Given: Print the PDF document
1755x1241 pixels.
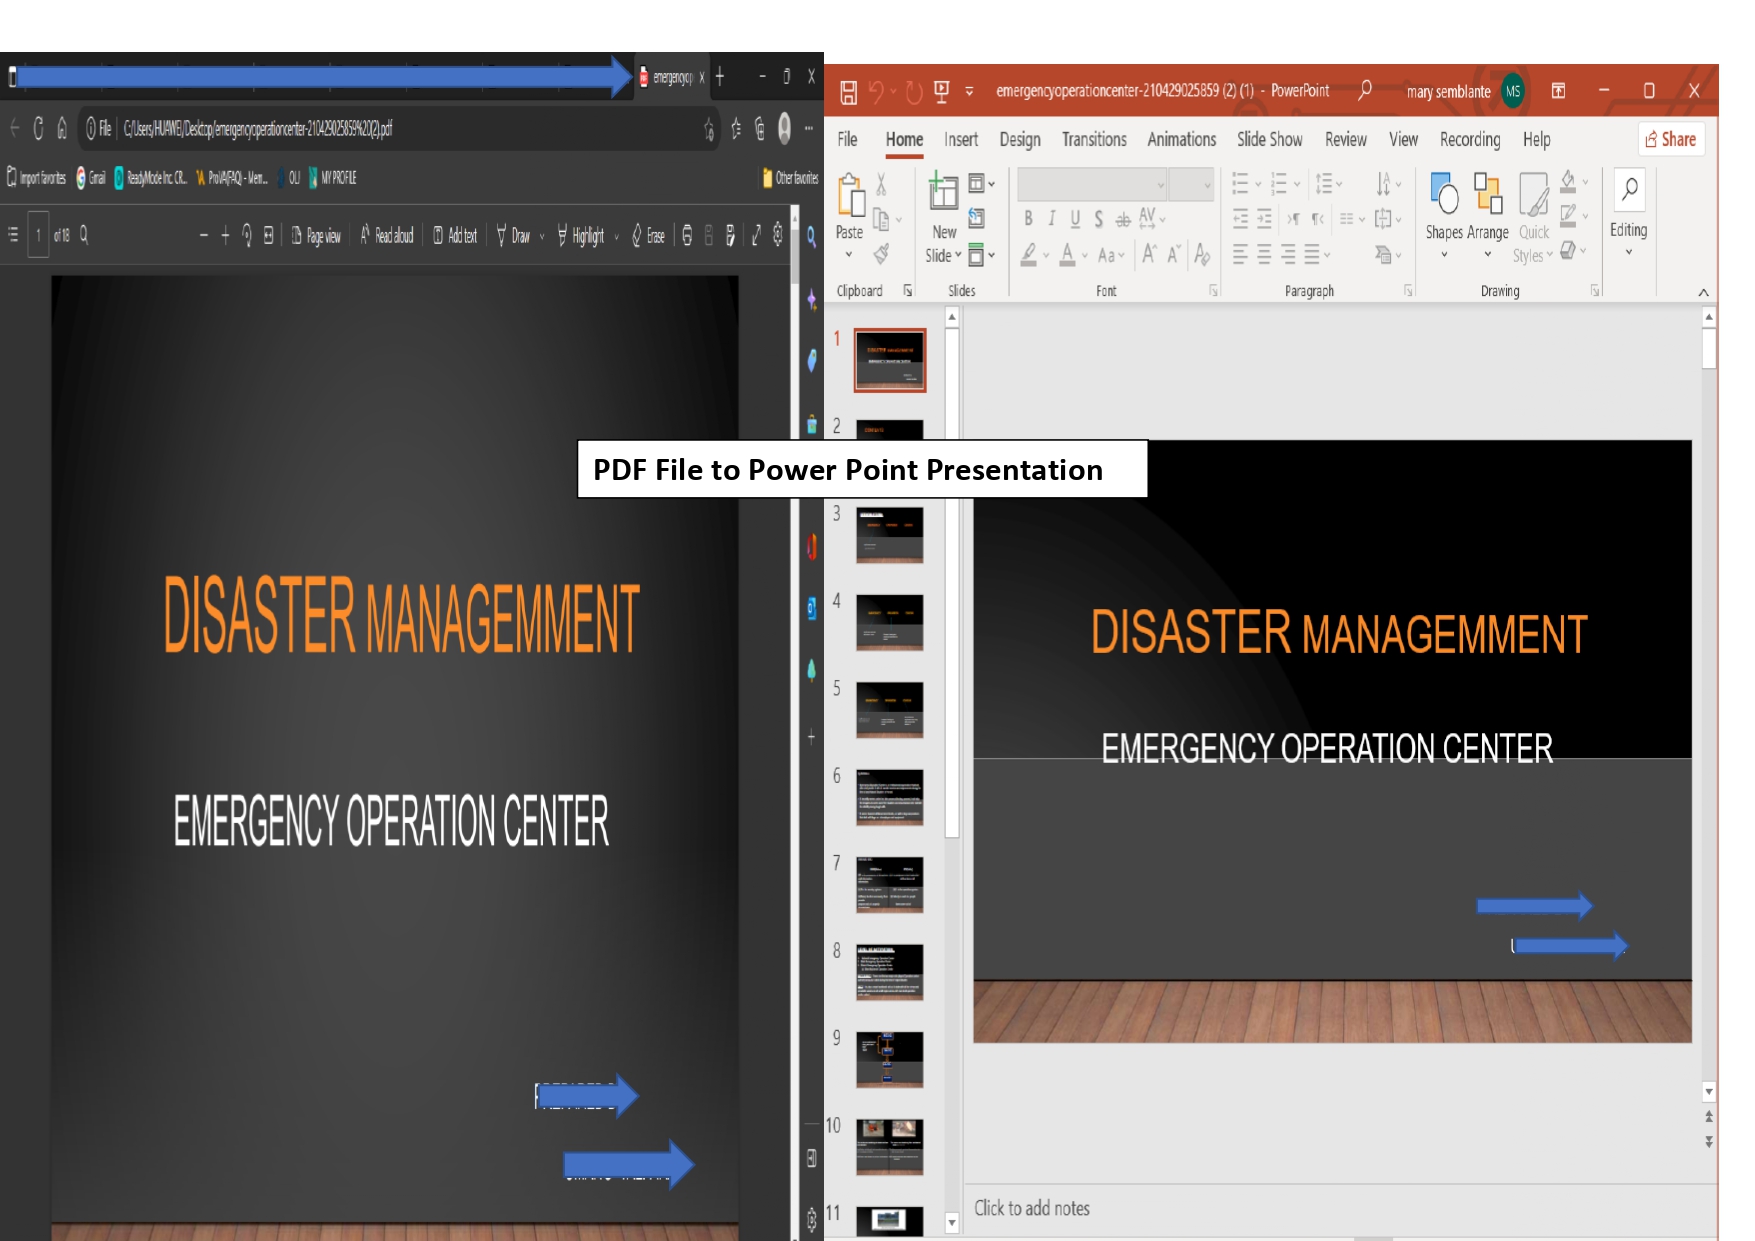Looking at the screenshot, I should click(687, 235).
